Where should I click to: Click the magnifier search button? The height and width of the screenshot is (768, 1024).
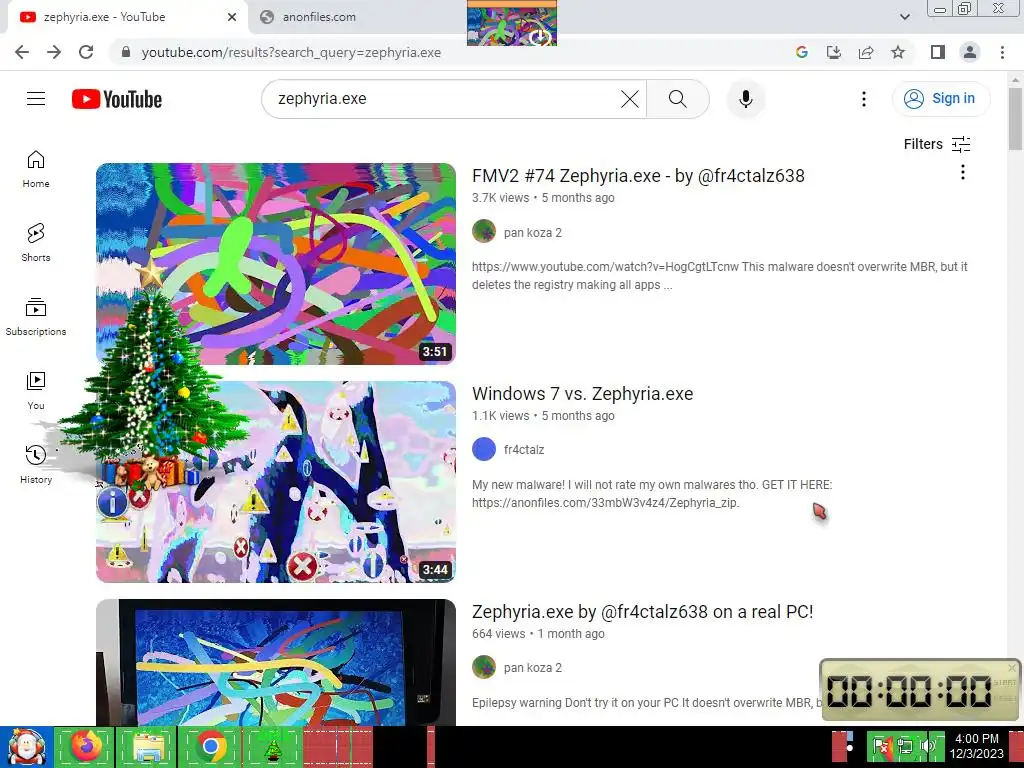click(678, 99)
